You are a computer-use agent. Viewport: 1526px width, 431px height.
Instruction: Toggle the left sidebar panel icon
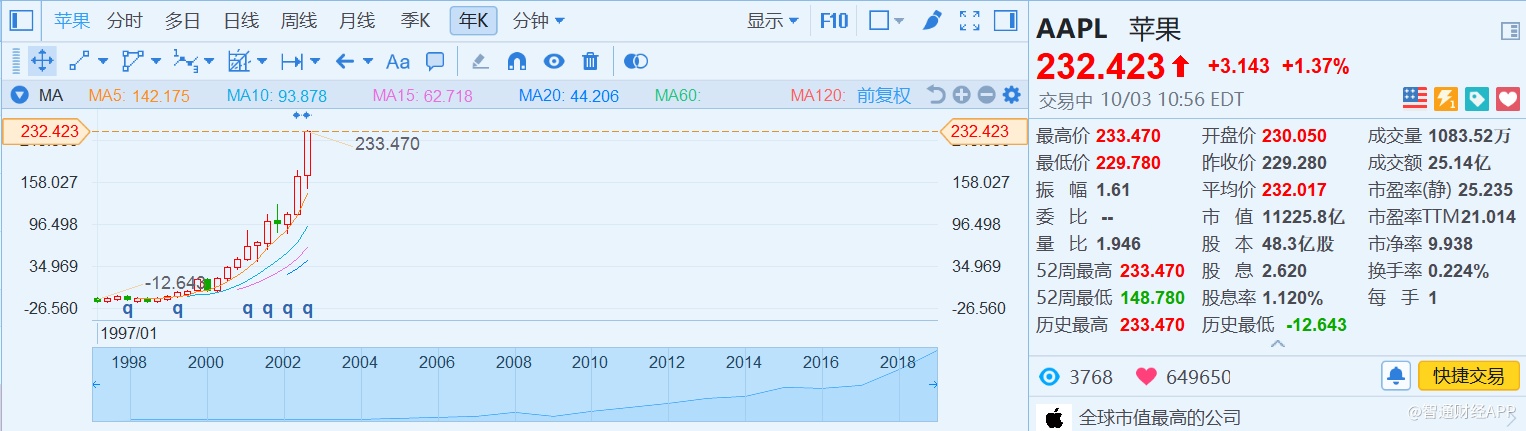21,20
